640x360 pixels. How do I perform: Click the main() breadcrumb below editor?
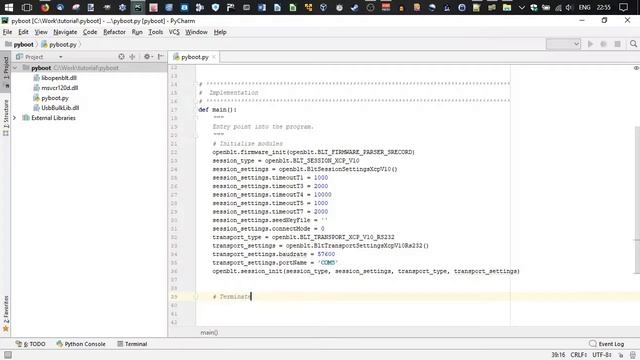point(209,333)
